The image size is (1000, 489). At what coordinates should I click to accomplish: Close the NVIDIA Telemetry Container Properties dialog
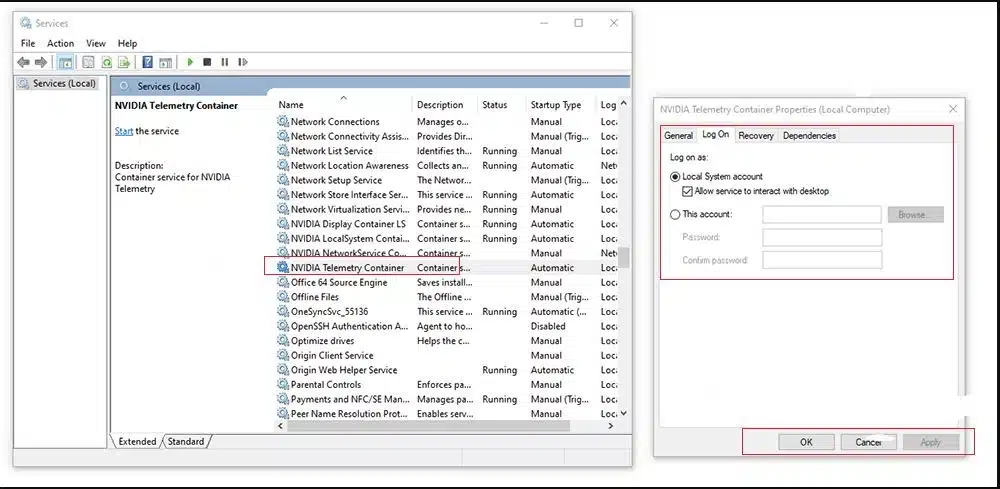coord(953,109)
